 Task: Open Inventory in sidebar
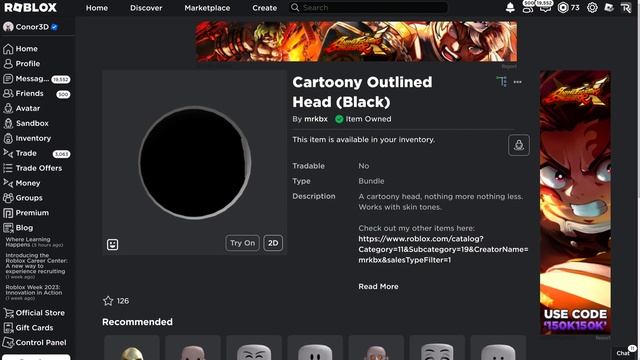27,138
